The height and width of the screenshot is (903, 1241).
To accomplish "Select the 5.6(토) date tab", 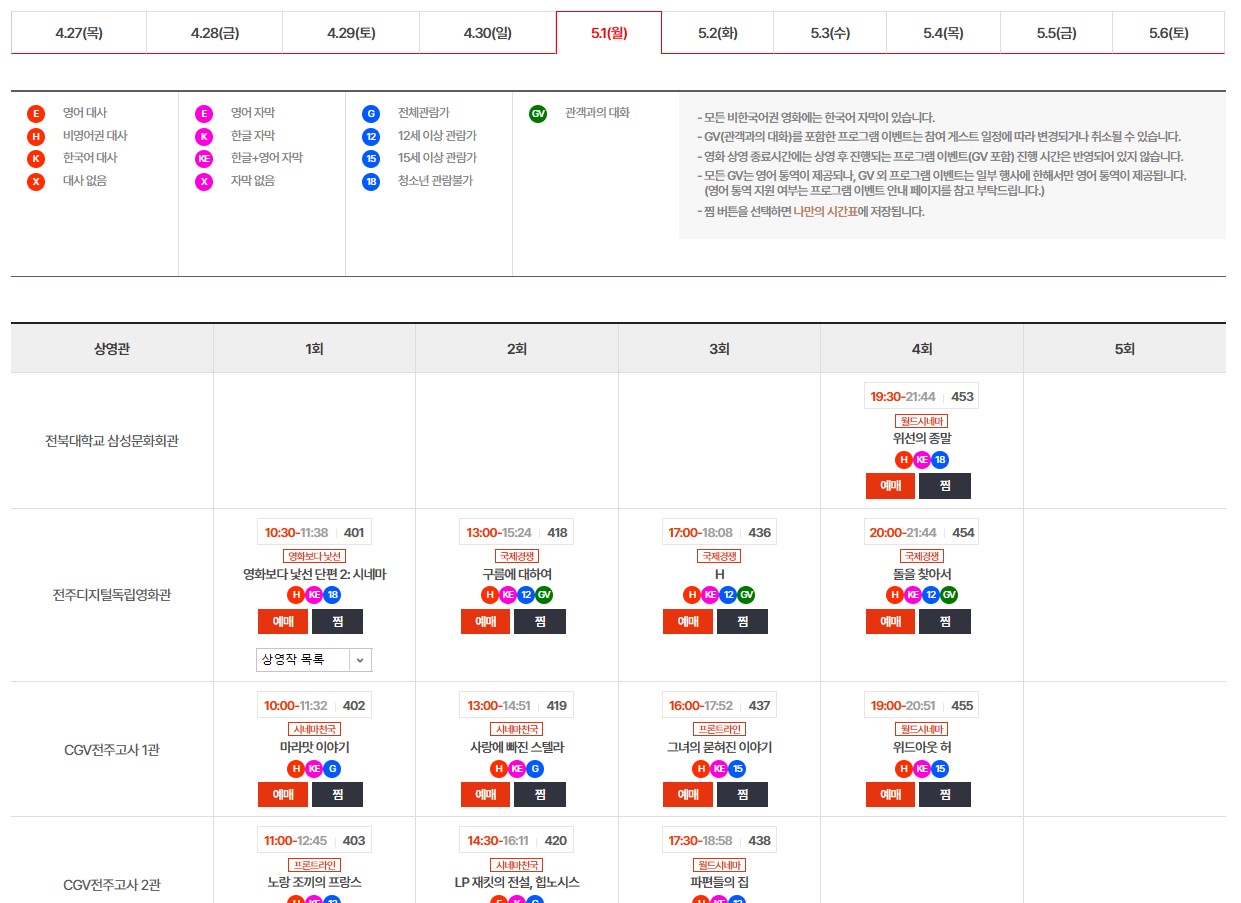I will click(1169, 33).
